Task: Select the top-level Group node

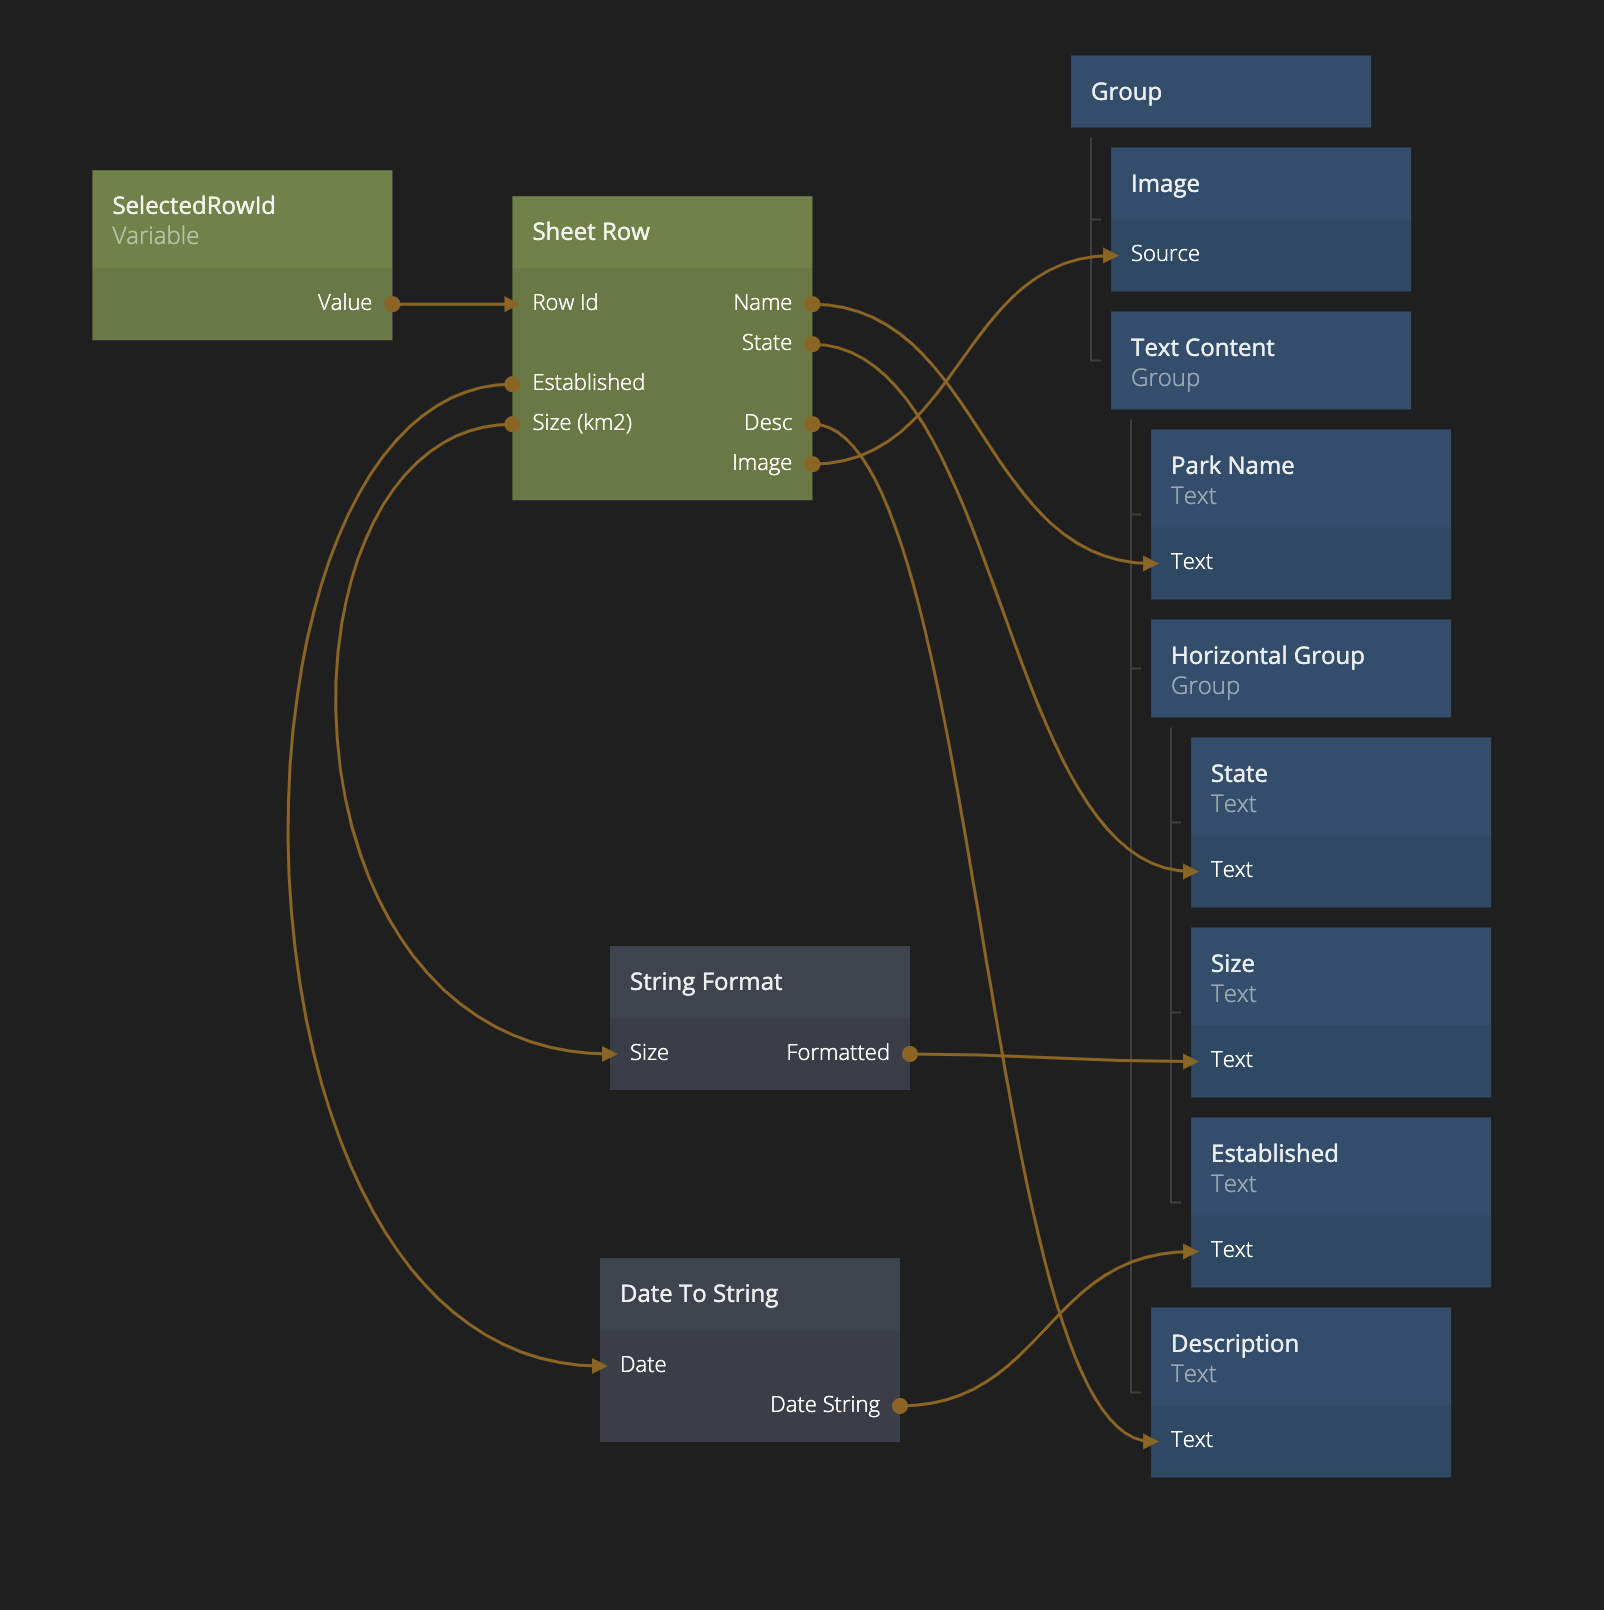Action: pos(1220,92)
